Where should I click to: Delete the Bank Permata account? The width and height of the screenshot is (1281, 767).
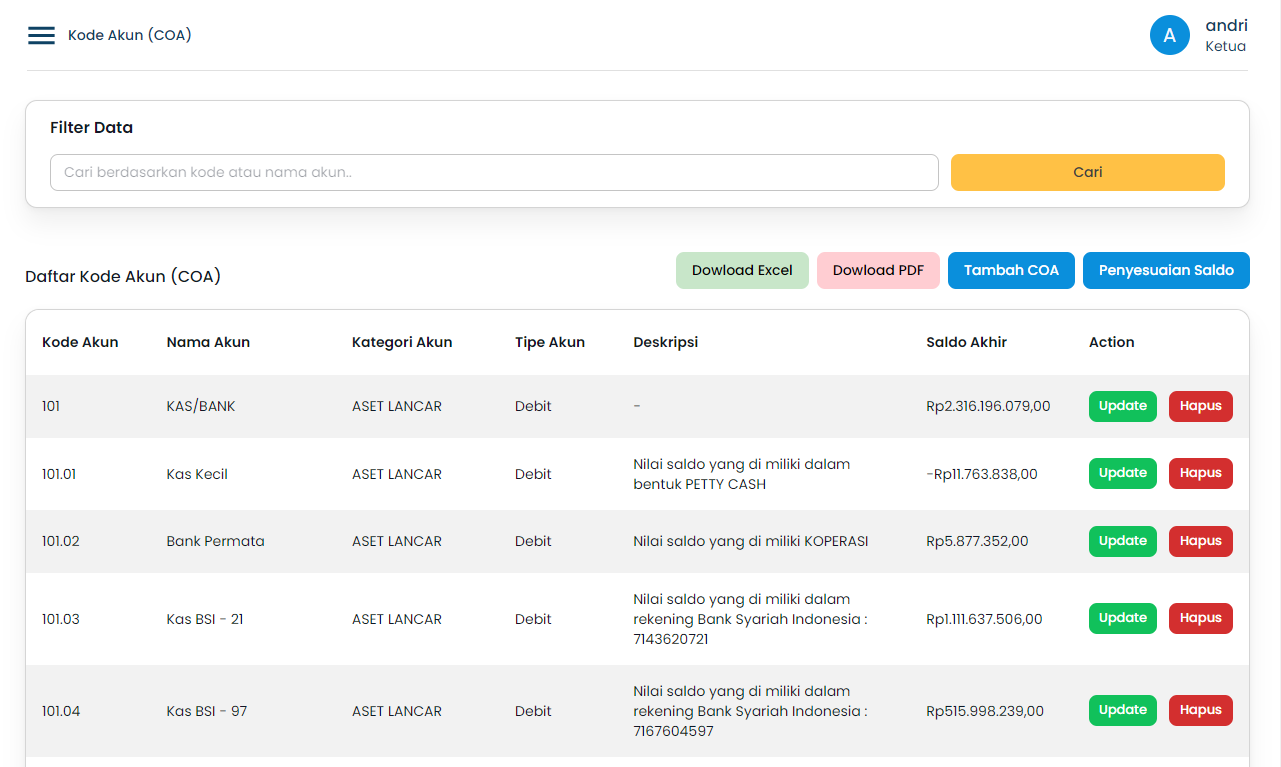(x=1200, y=541)
